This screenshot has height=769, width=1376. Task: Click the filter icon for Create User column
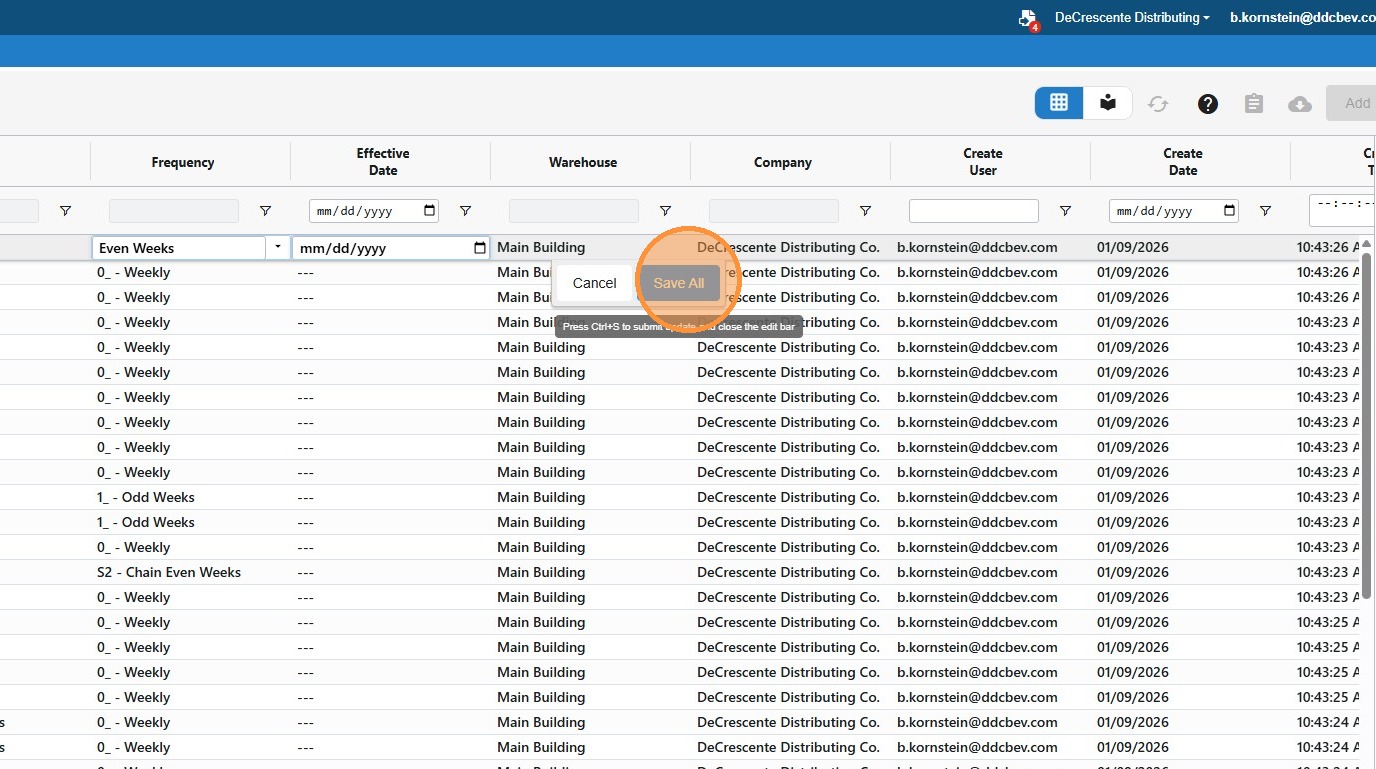coord(1065,211)
